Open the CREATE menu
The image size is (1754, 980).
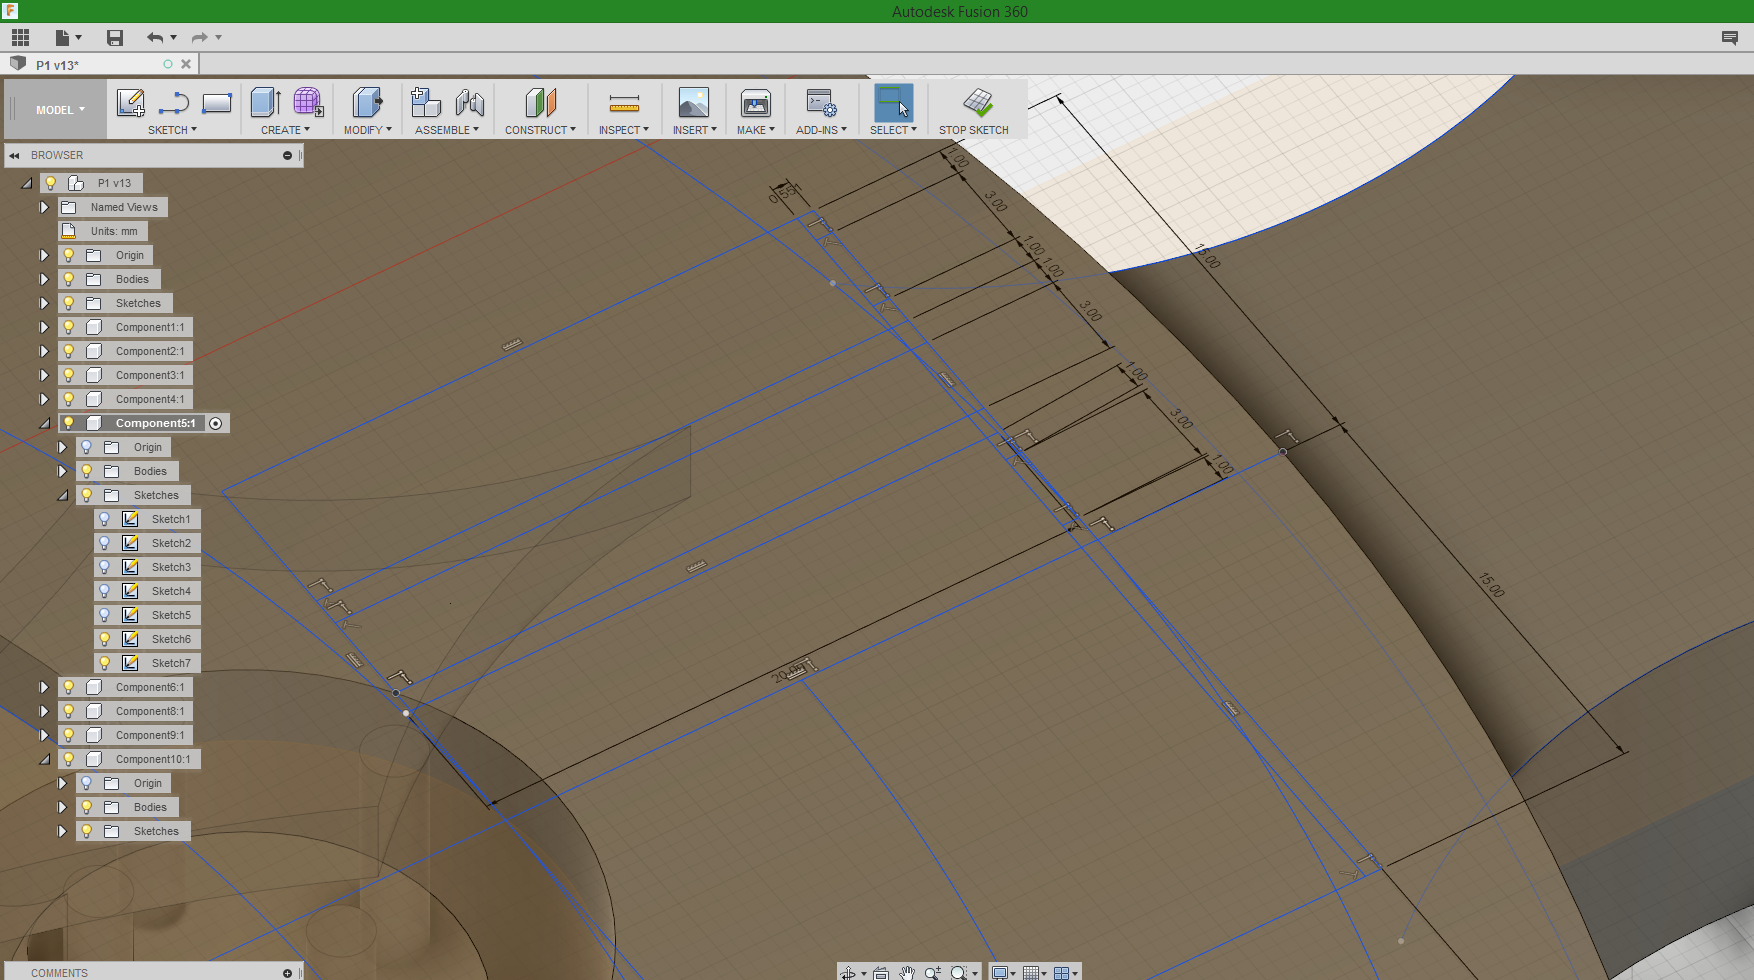(285, 130)
